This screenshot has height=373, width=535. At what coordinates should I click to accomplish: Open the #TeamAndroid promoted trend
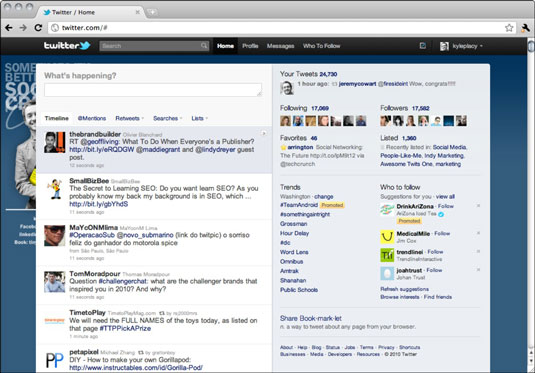click(x=299, y=205)
